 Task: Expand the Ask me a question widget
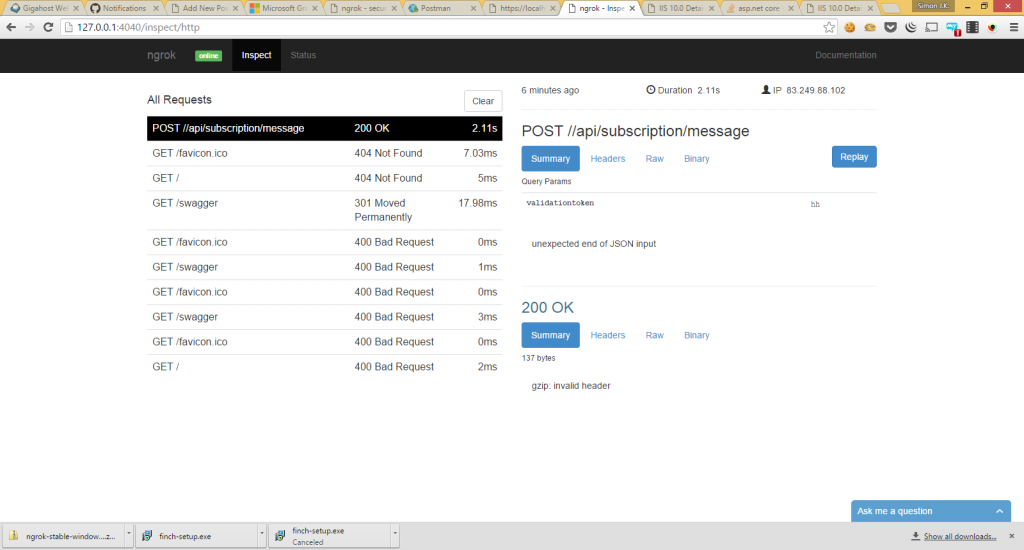pyautogui.click(x=1001, y=511)
